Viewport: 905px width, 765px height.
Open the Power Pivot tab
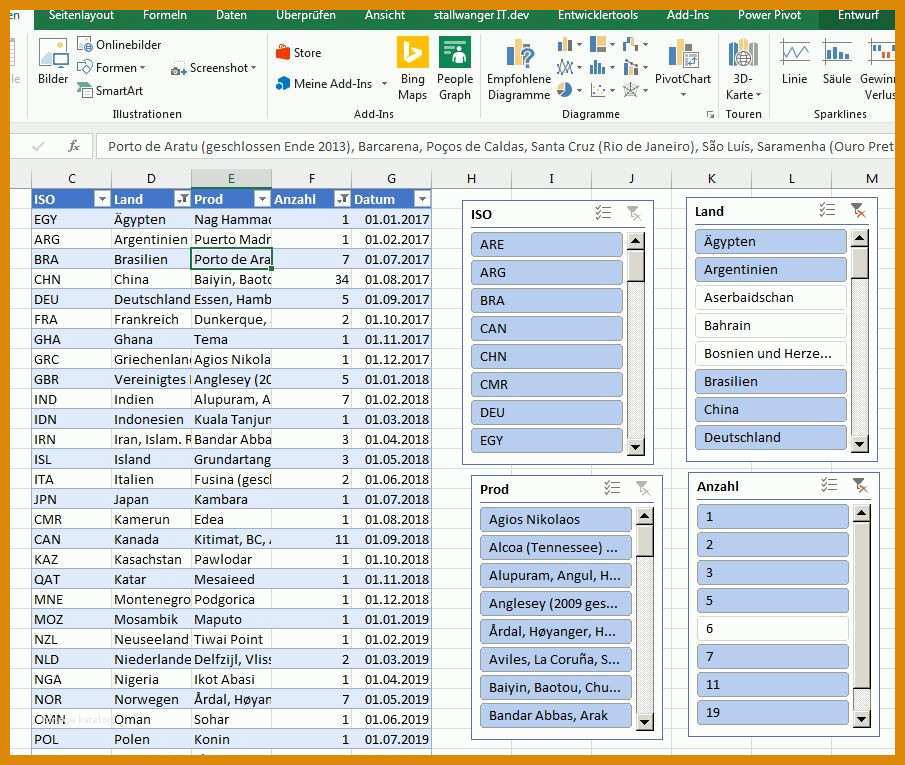[x=769, y=15]
